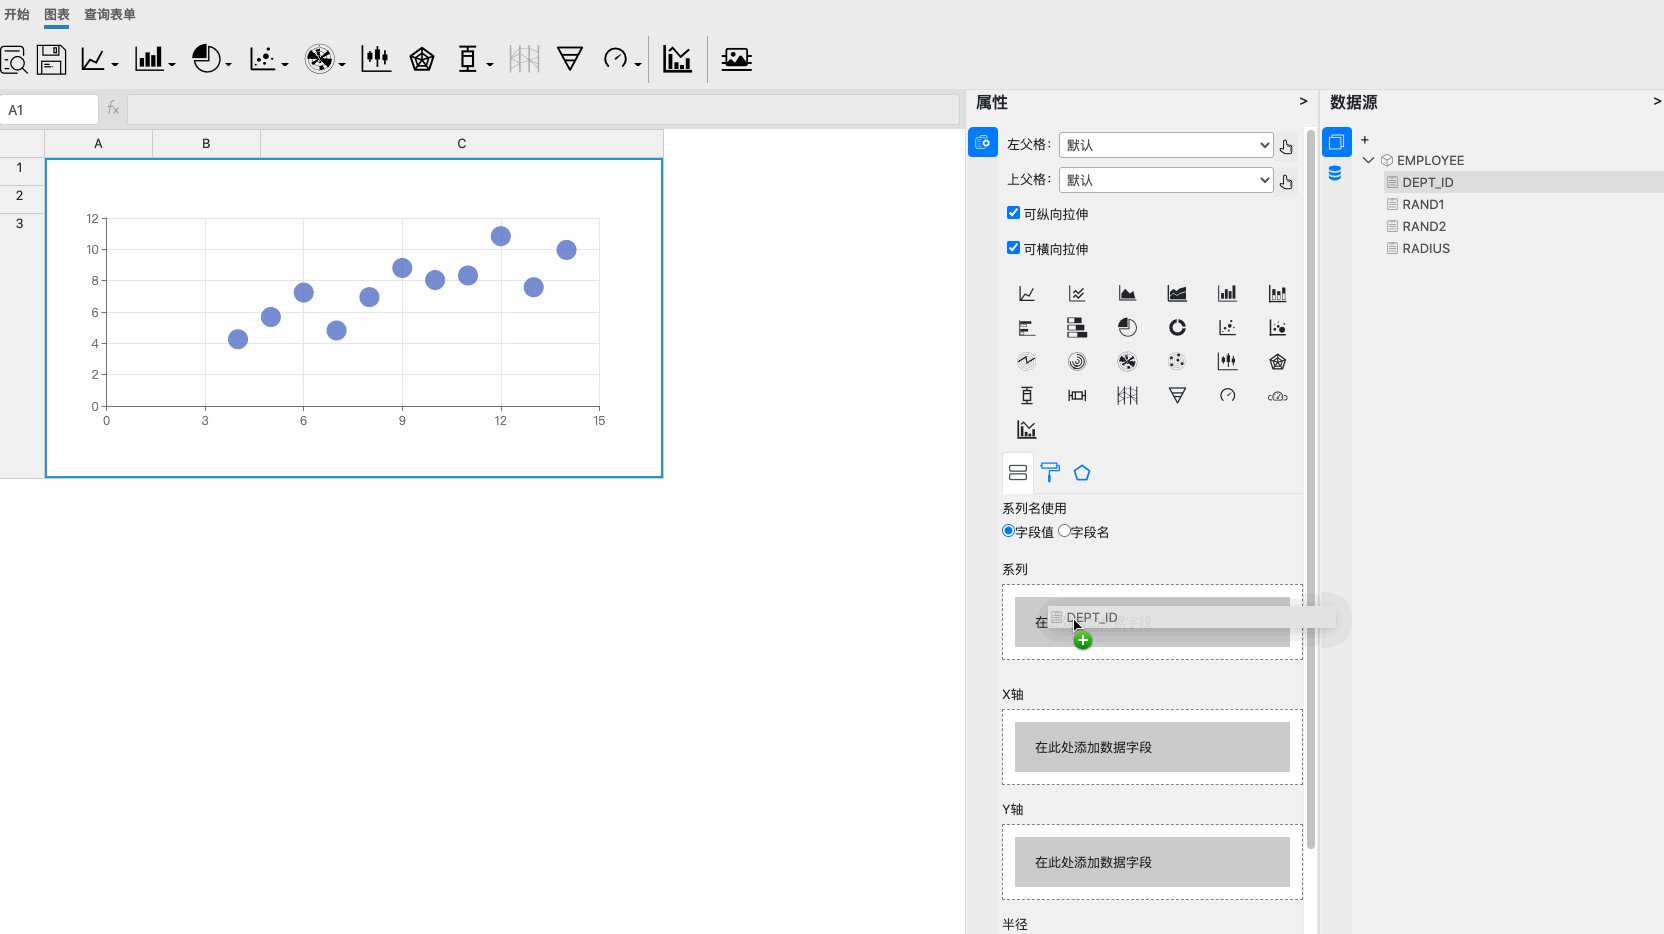The height and width of the screenshot is (934, 1664).
Task: Open the scatter chart toolbar dropdown arrow
Action: click(285, 64)
